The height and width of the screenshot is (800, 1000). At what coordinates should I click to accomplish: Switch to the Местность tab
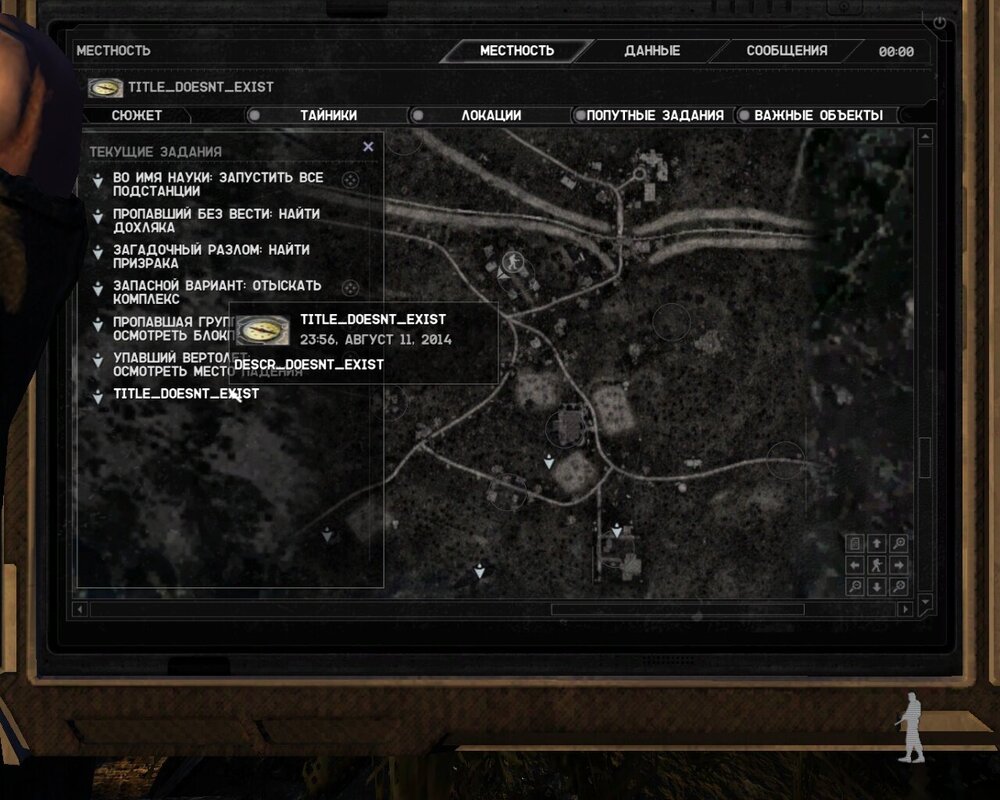click(x=517, y=50)
